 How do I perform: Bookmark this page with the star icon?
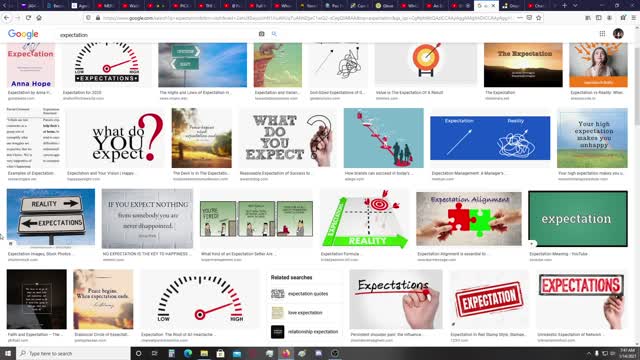[539, 18]
